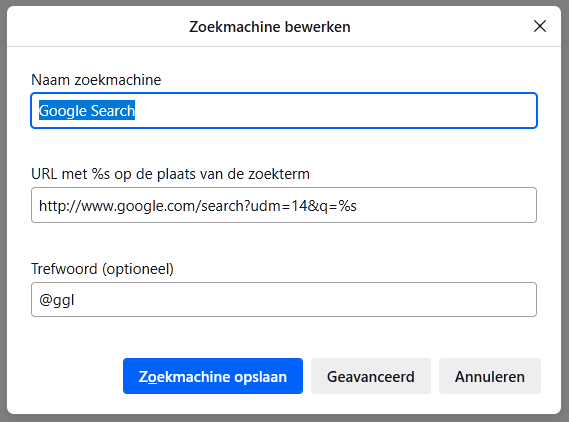Select the Trefwoord (optioneel) input field

pos(284,299)
